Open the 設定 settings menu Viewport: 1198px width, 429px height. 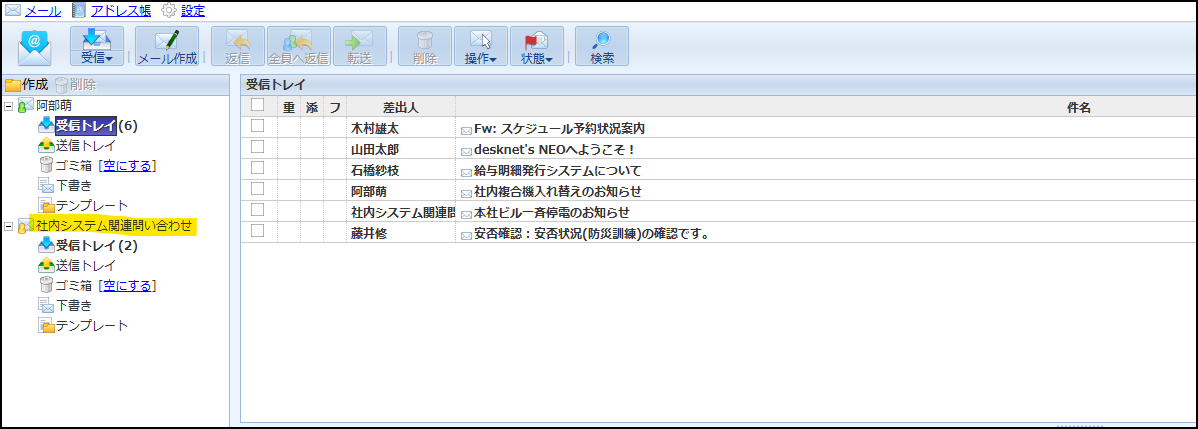[192, 10]
